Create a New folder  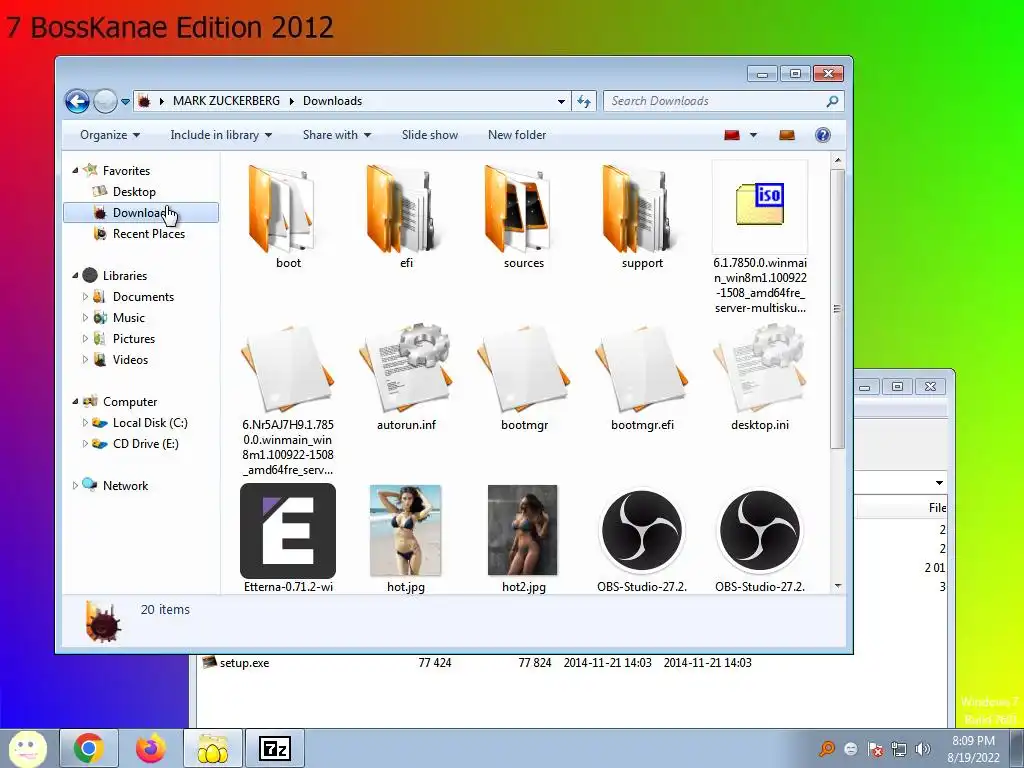[x=517, y=135]
